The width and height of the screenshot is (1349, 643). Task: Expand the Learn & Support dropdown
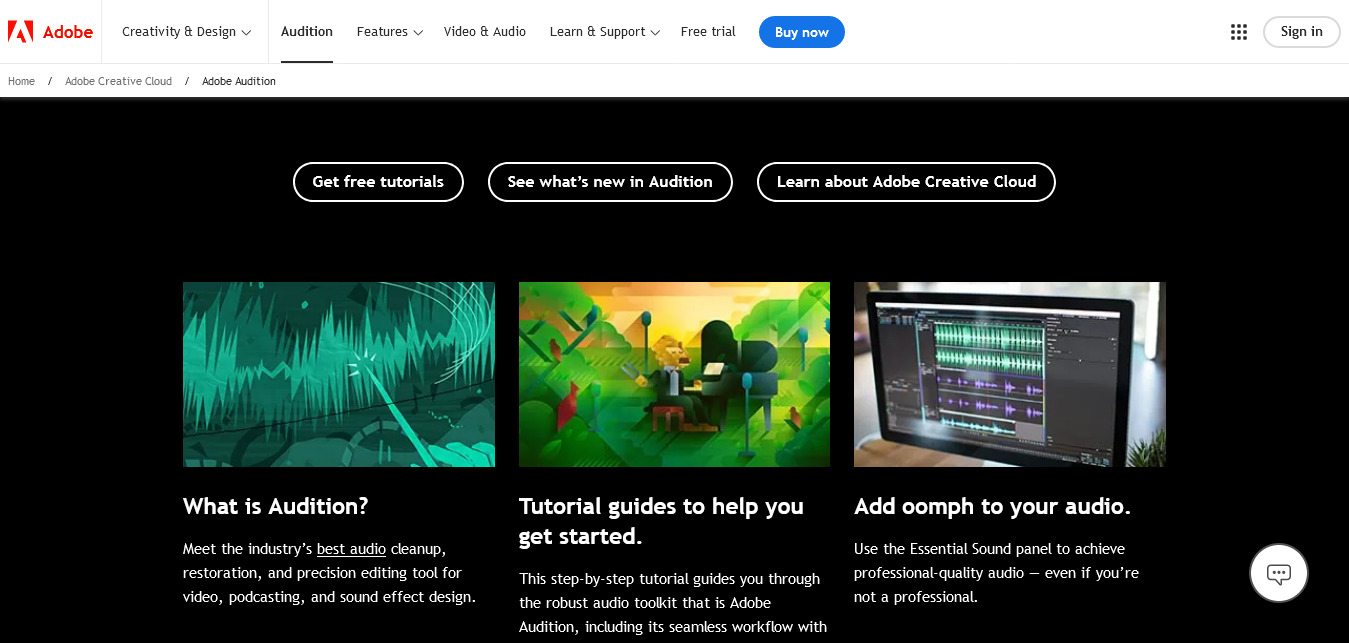(604, 32)
